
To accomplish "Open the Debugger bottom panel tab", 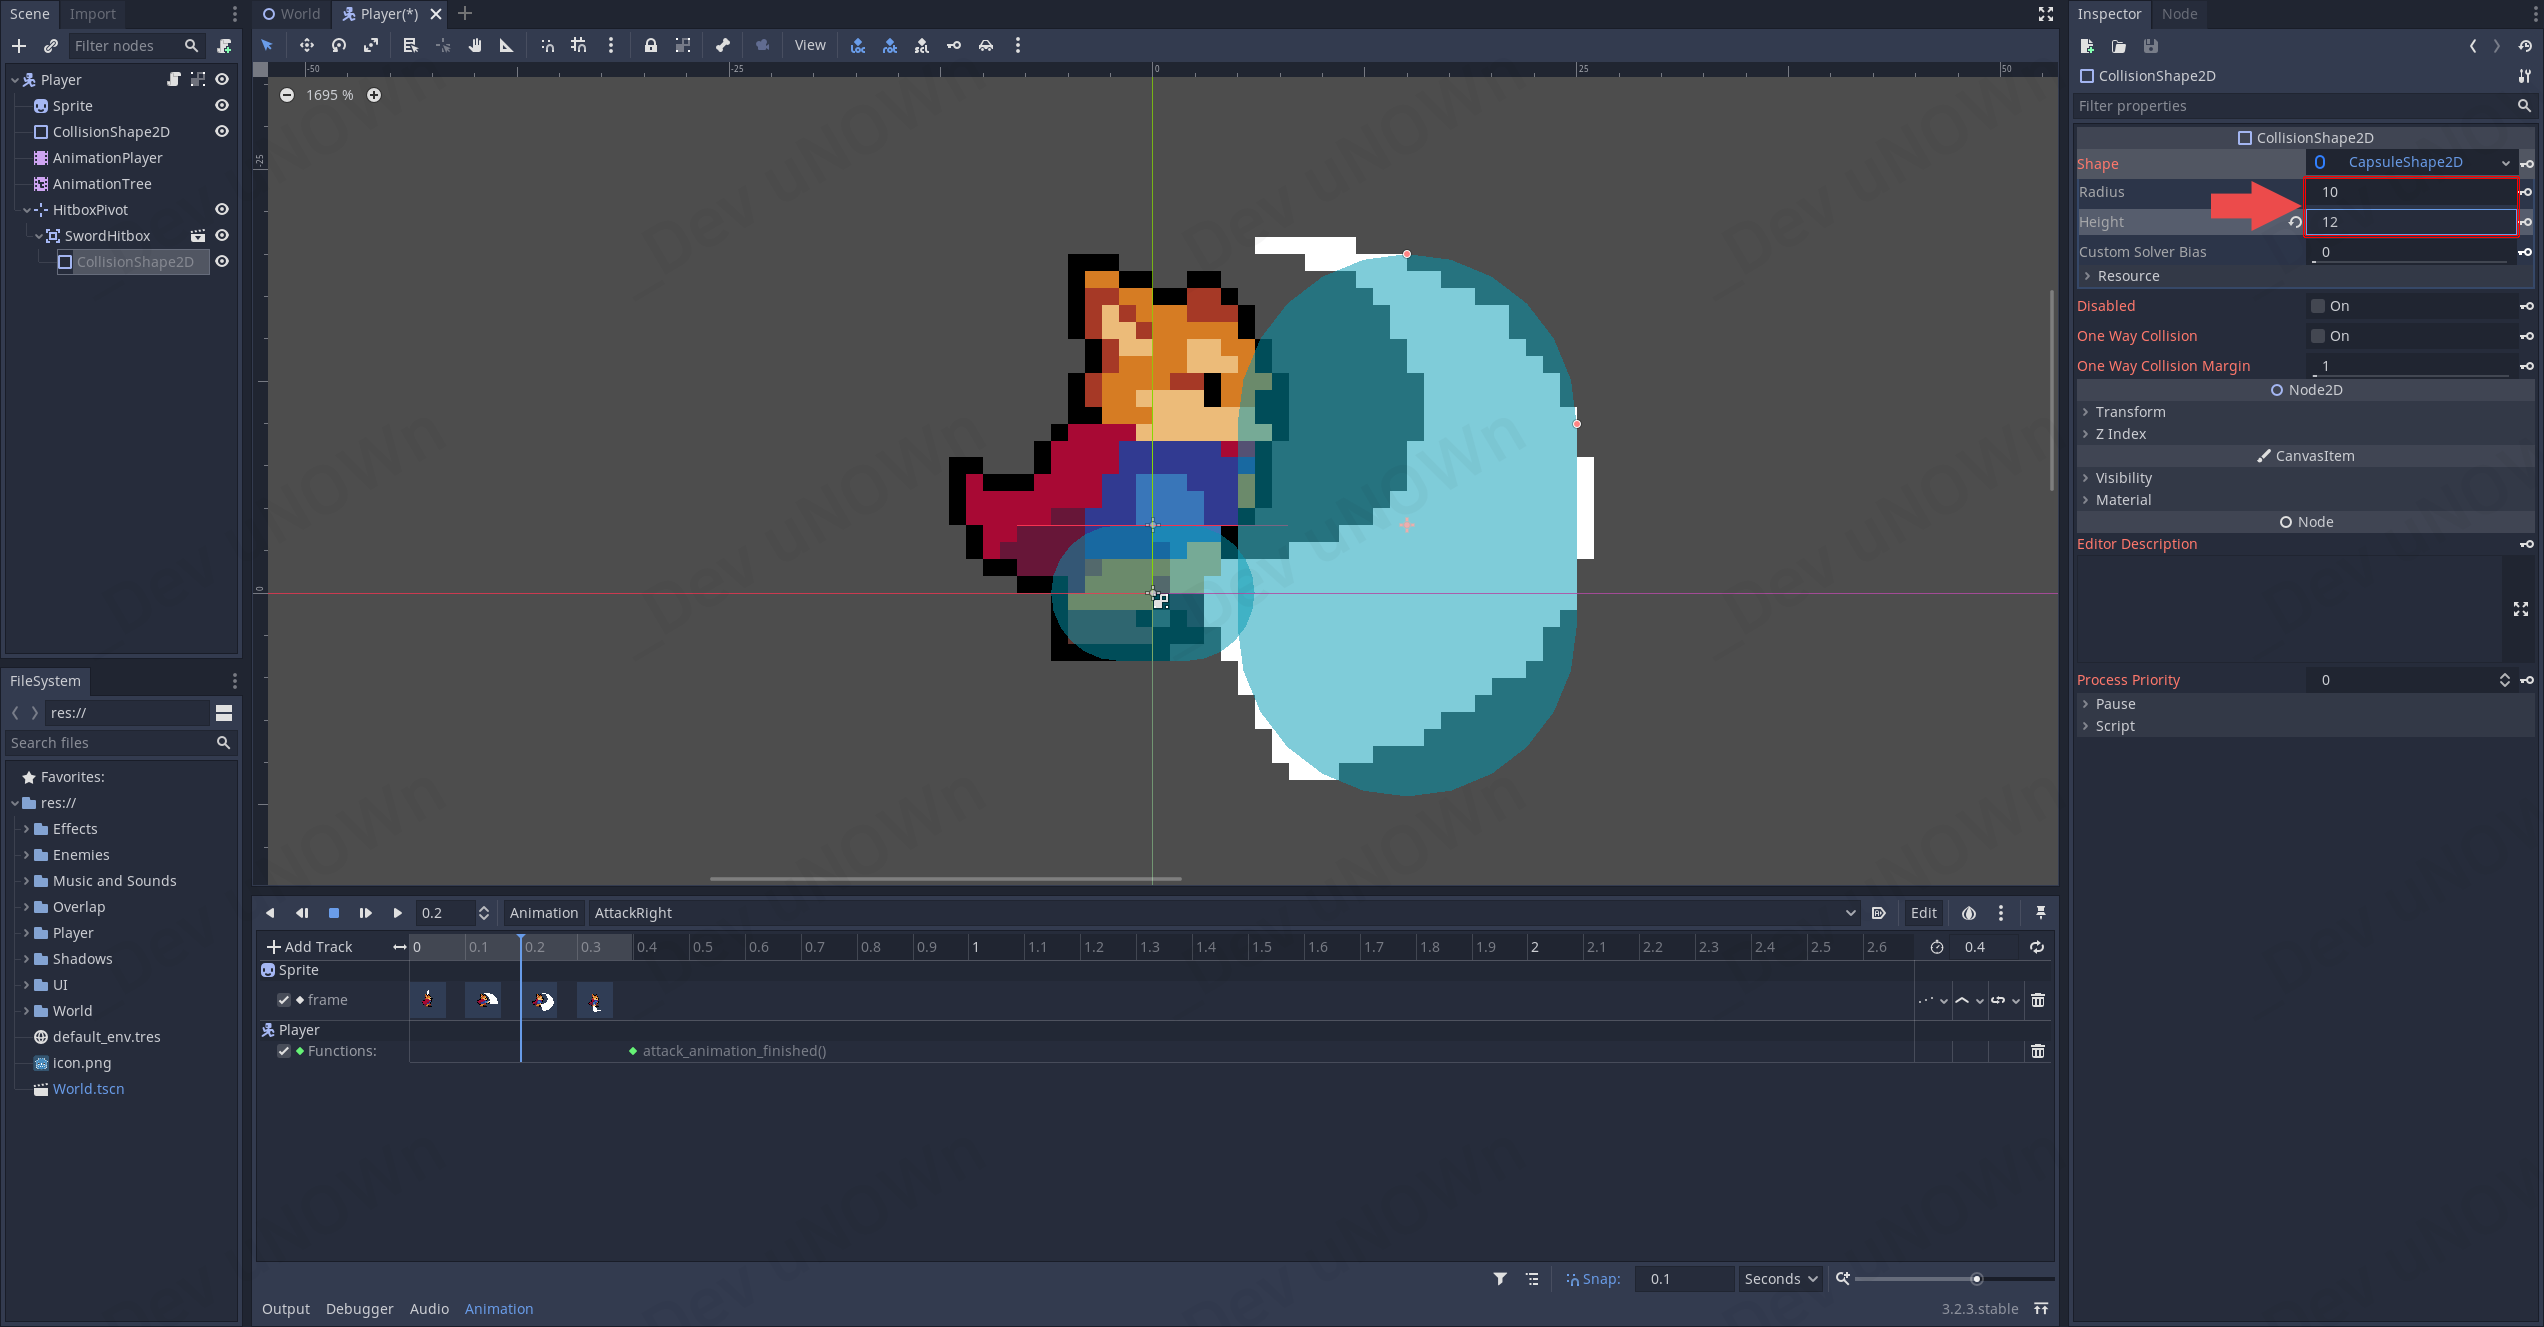I will coord(359,1309).
